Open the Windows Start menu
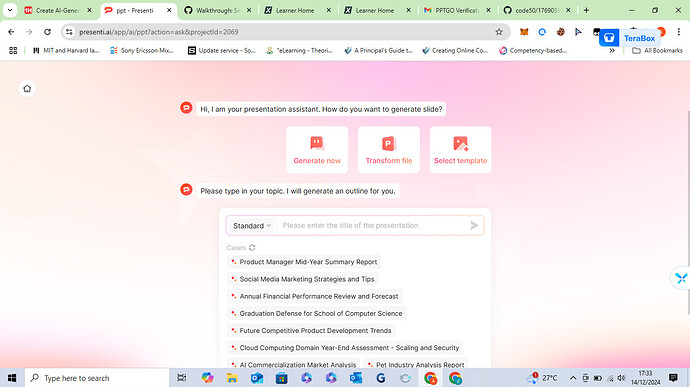The height and width of the screenshot is (387, 690). point(12,378)
